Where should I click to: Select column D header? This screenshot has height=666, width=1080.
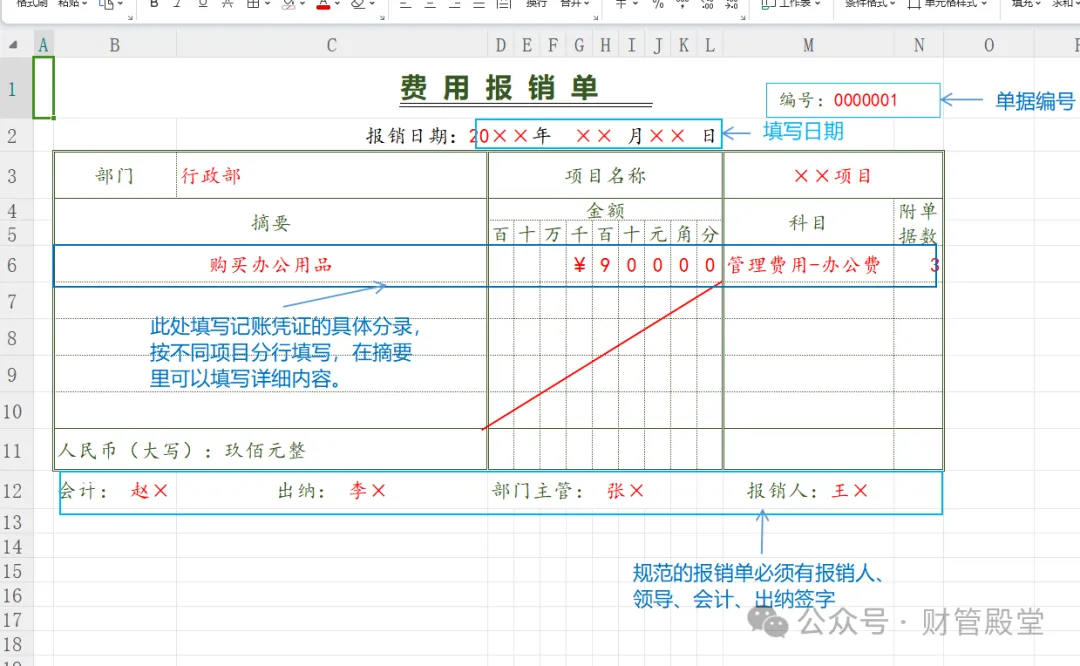(x=501, y=45)
